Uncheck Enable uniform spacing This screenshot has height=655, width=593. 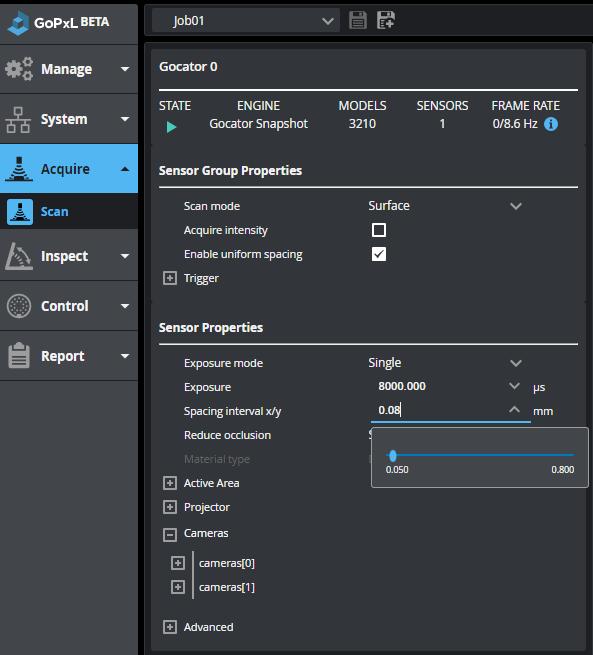tap(379, 254)
